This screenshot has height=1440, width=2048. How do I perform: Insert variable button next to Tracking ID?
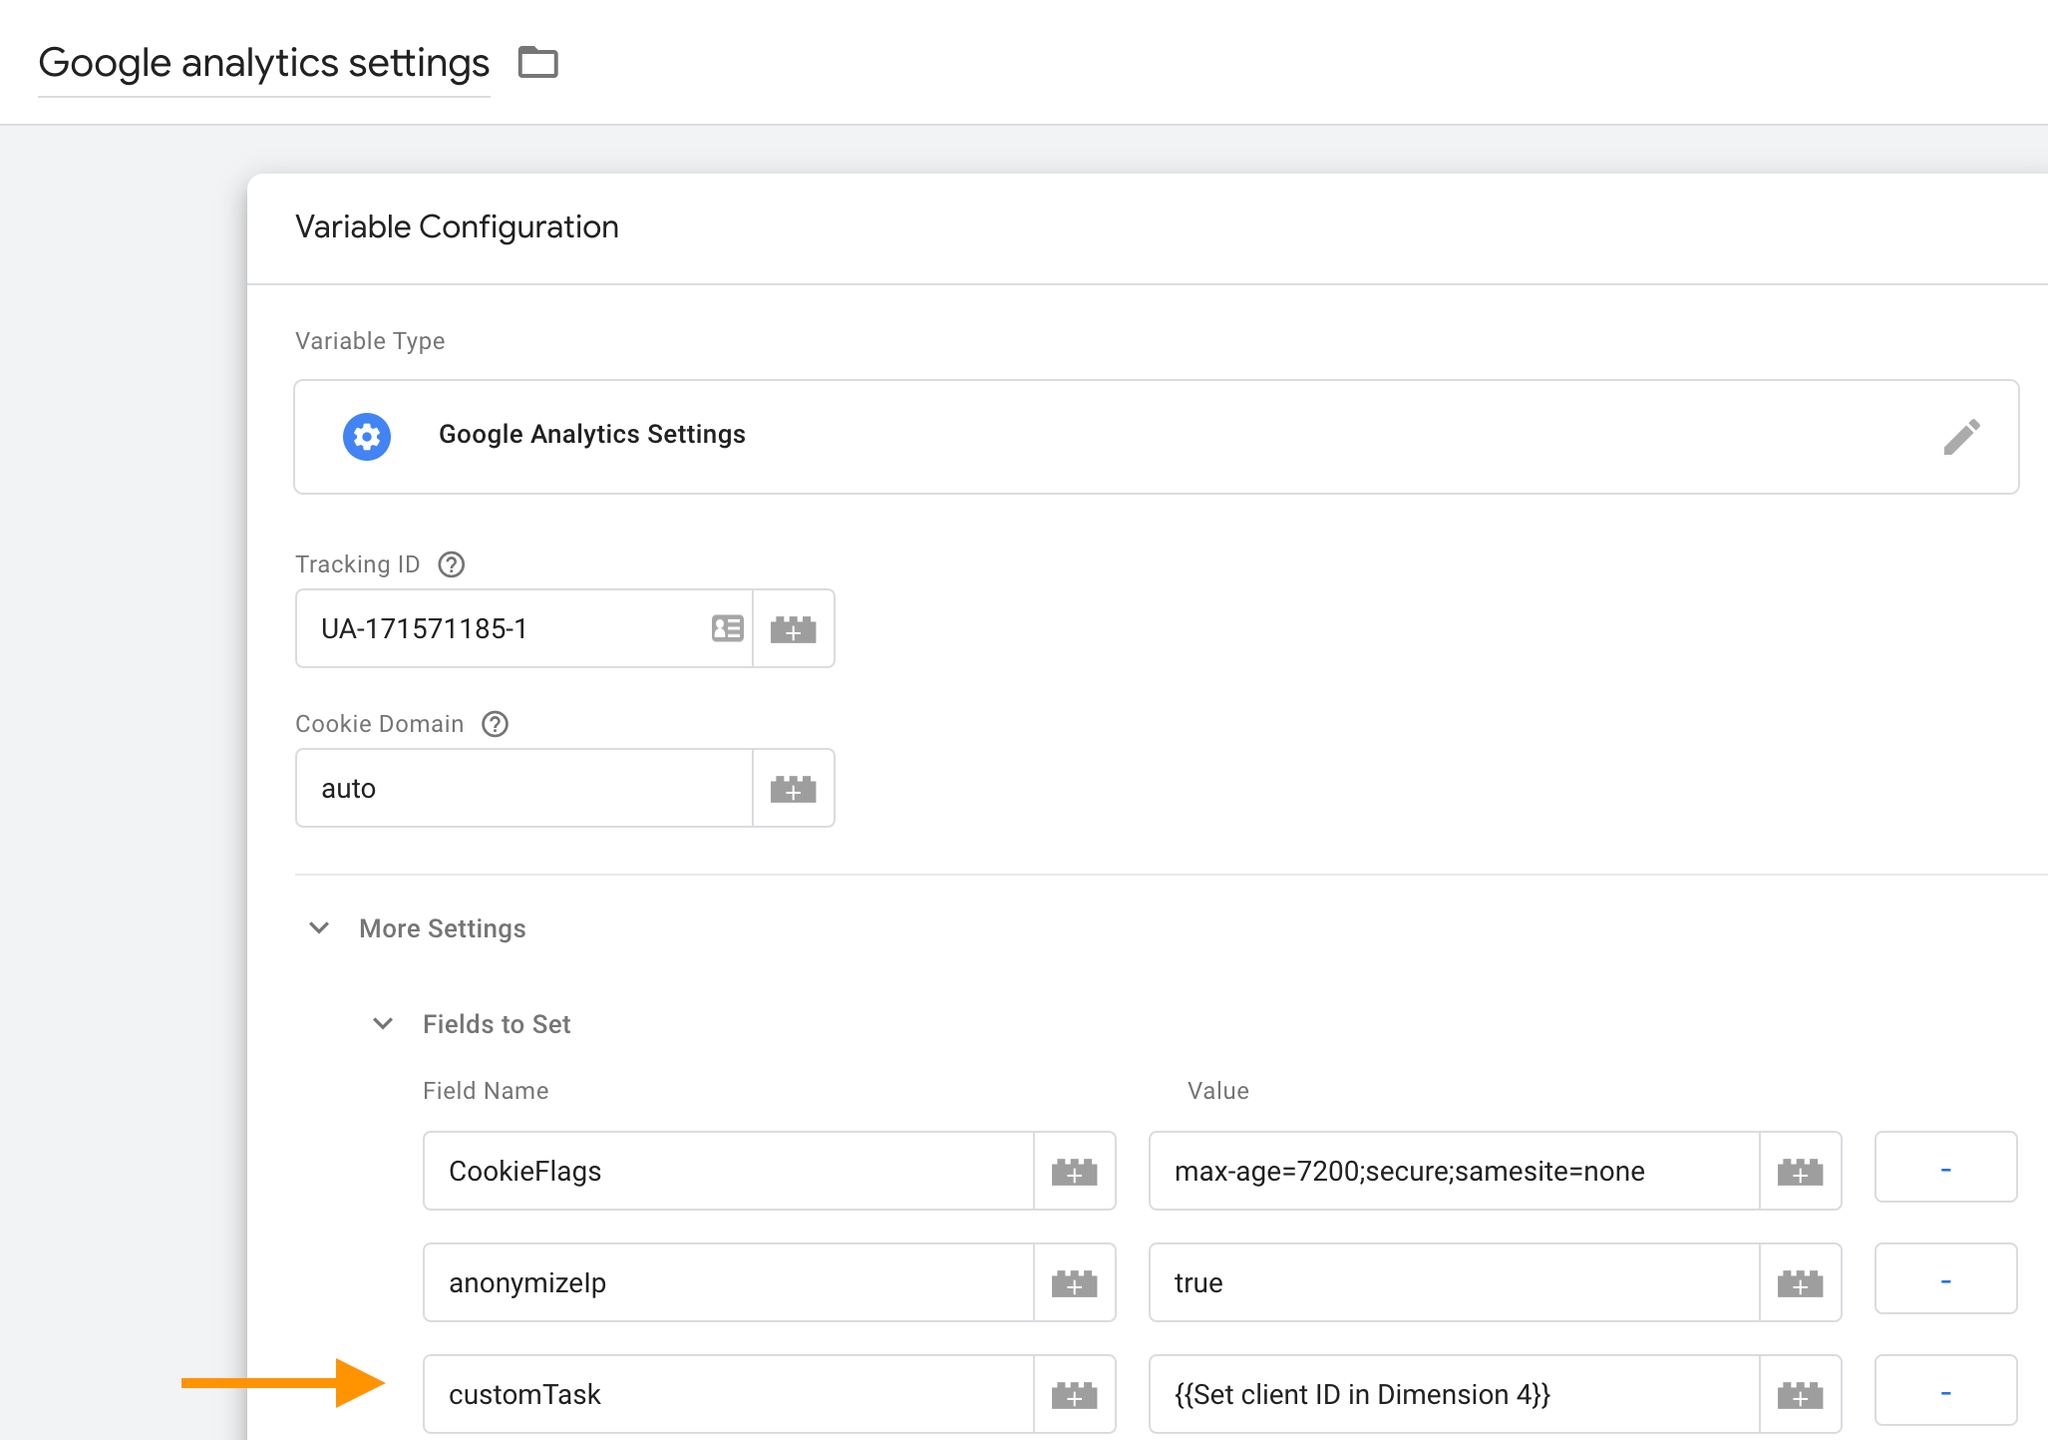pos(794,628)
